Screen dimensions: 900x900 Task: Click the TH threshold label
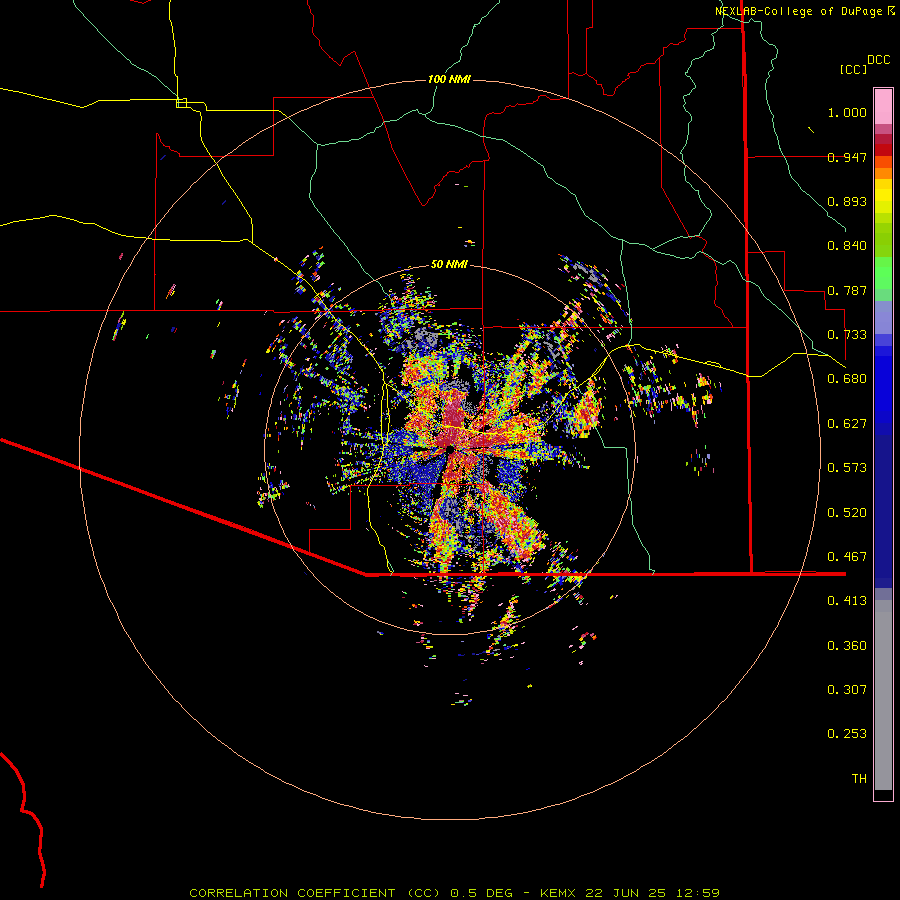[859, 779]
